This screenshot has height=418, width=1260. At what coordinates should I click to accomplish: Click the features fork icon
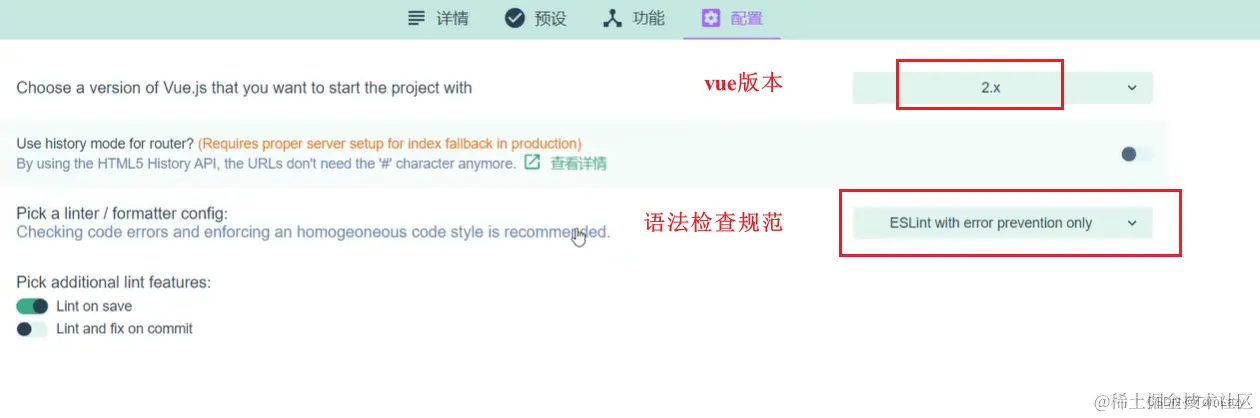613,18
